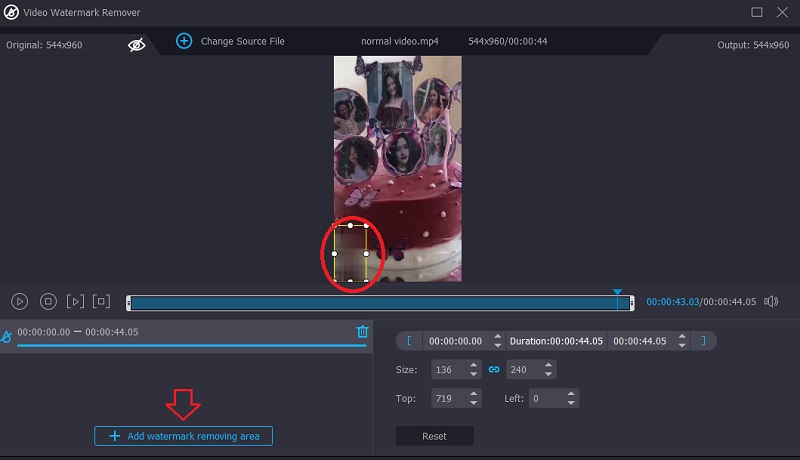Mute the volume speaker icon
Screen dimensions: 800x460
(771, 301)
